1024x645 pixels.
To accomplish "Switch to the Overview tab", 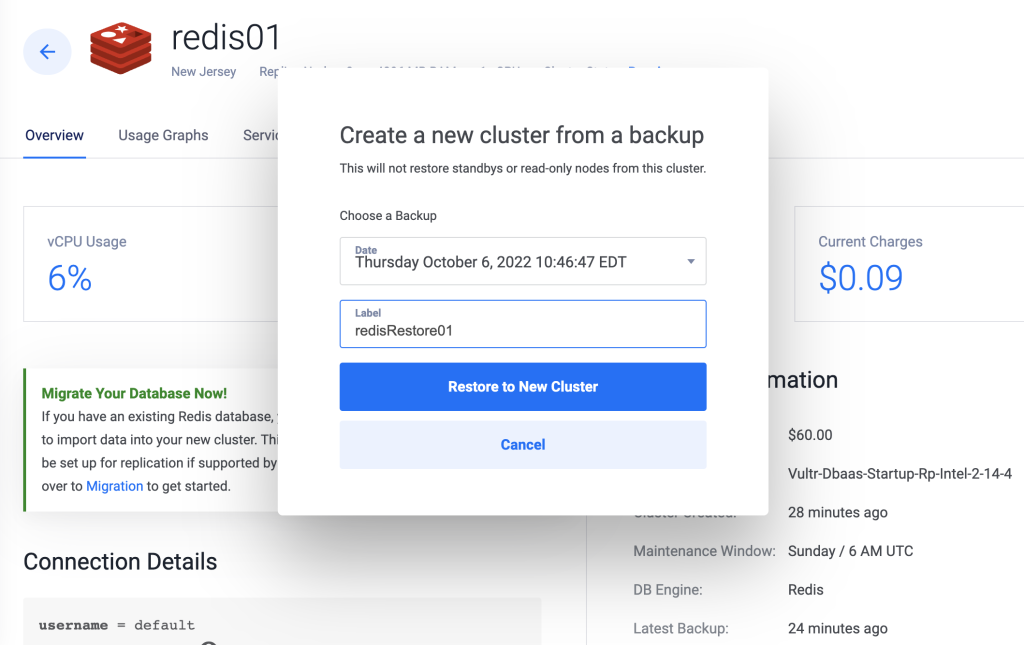I will 54,135.
